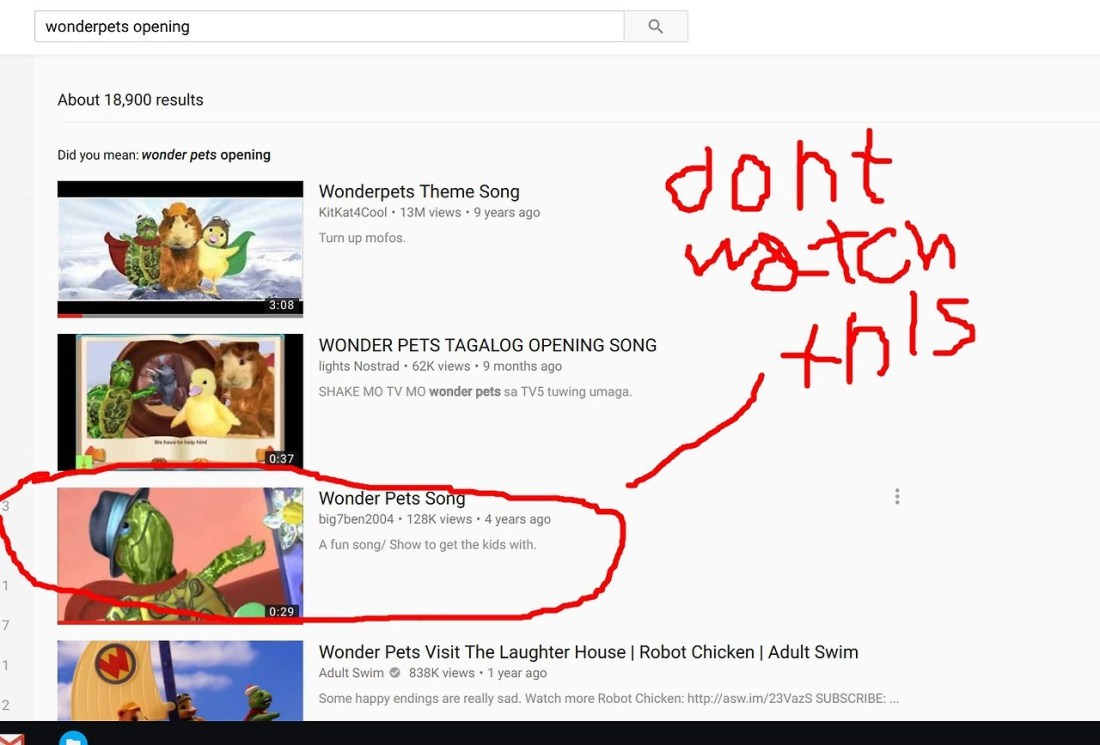
Task: Click the 'wonder pets opening' suggestion link
Action: pos(206,155)
